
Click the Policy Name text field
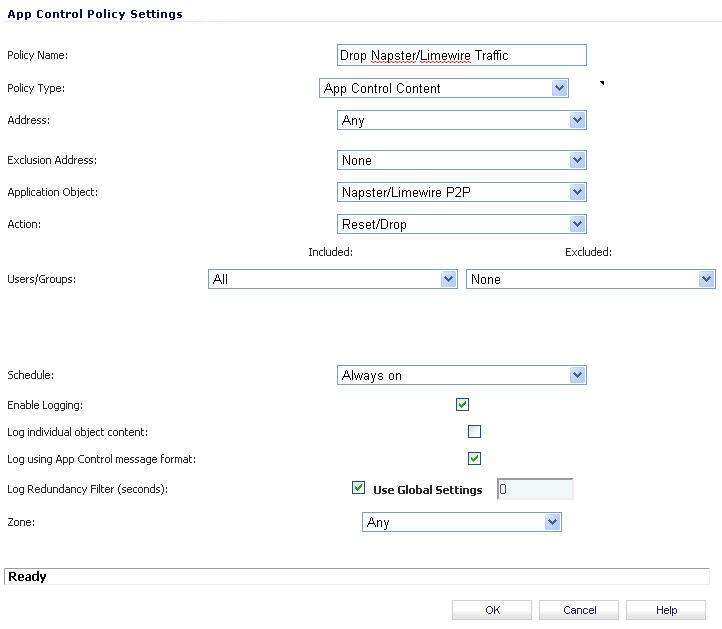(x=461, y=56)
